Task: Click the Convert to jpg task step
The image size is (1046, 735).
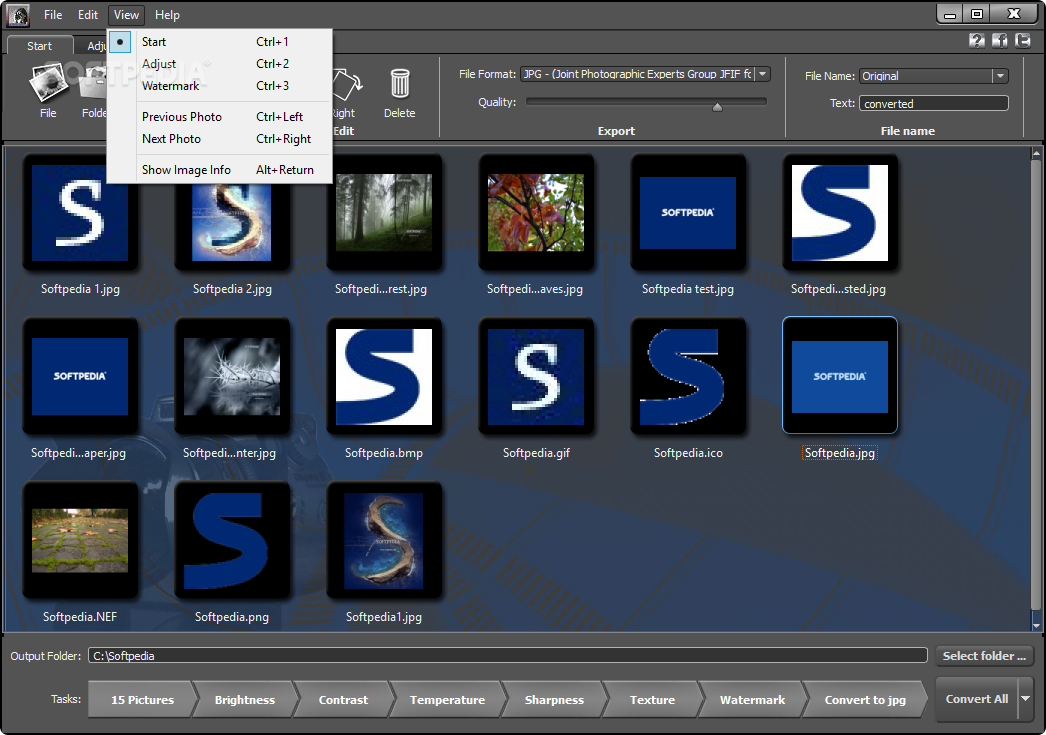Action: point(865,700)
